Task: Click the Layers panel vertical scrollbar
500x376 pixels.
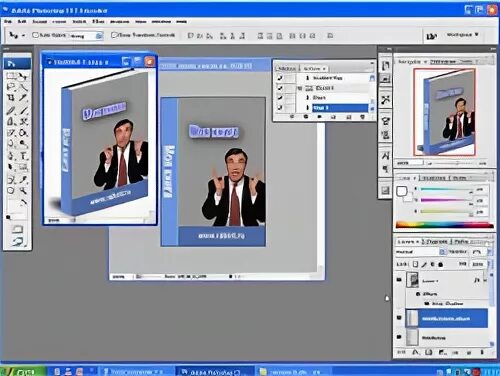Action: coord(492,308)
